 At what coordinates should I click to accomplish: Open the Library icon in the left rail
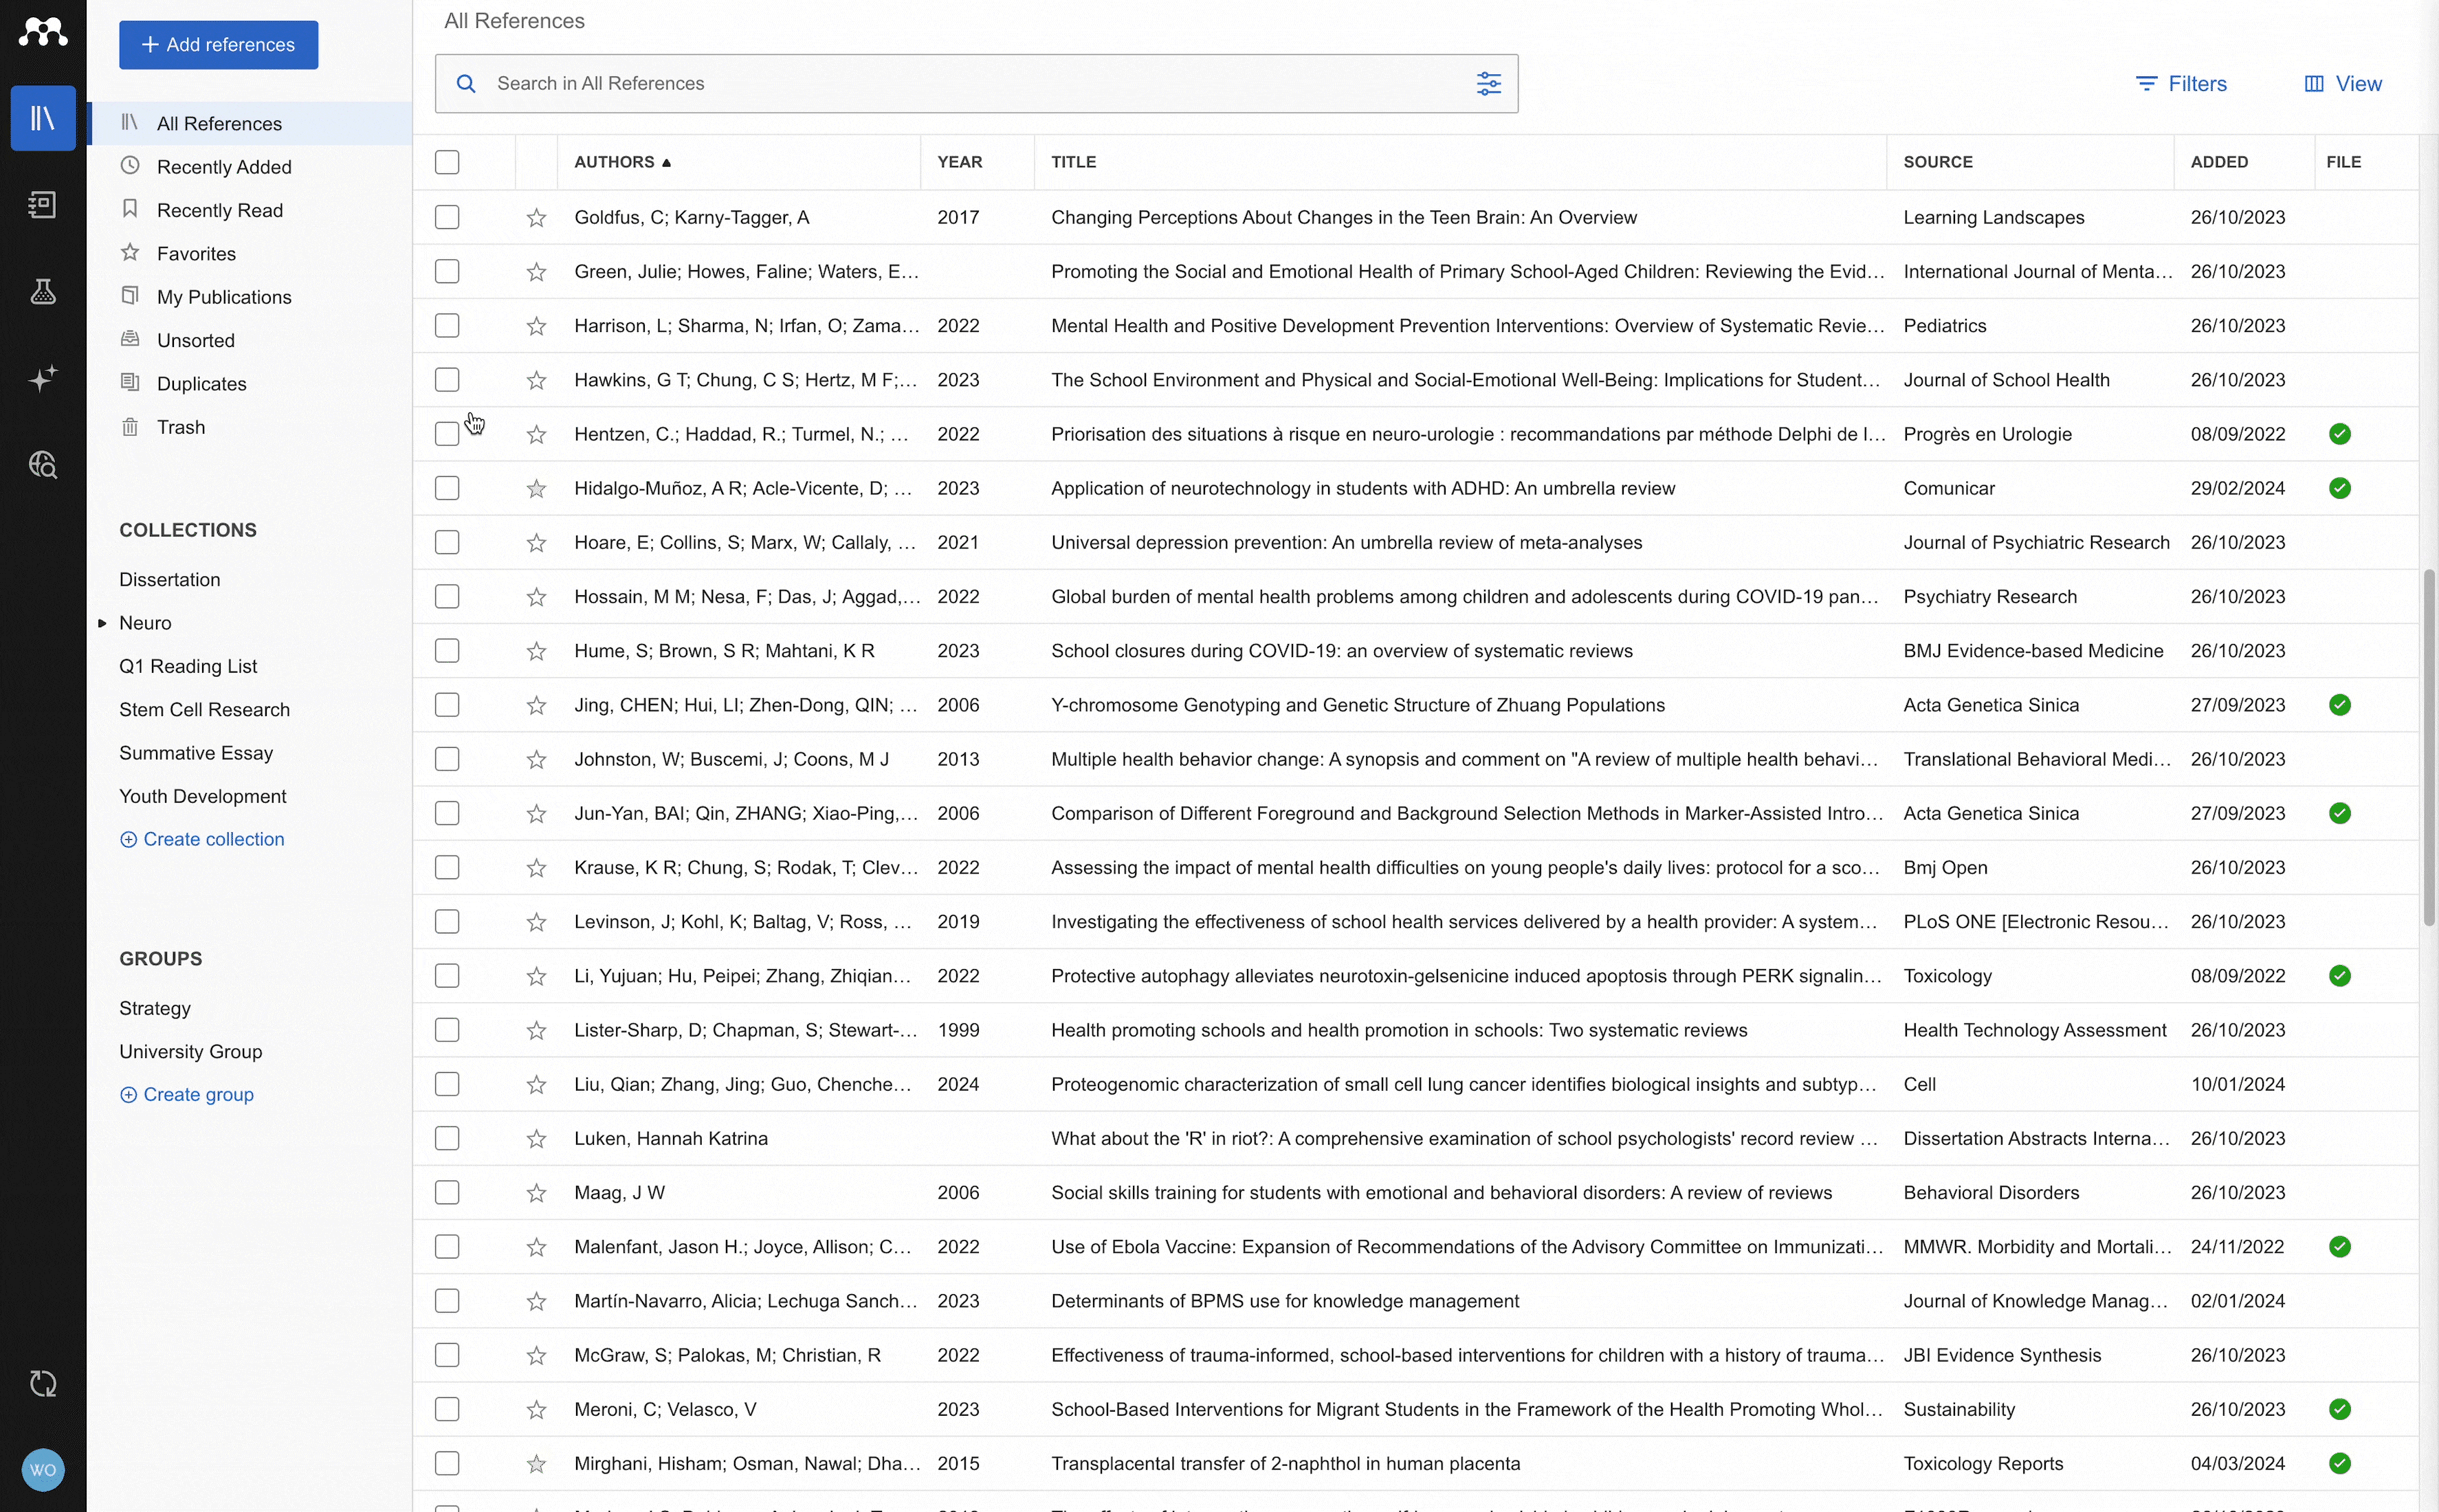(43, 119)
